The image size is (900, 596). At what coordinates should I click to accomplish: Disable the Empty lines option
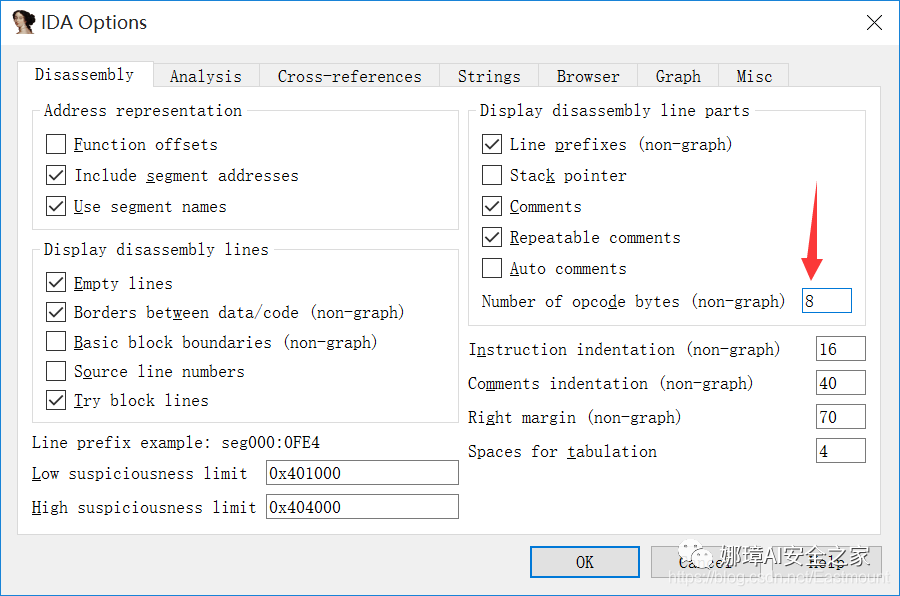click(x=56, y=283)
